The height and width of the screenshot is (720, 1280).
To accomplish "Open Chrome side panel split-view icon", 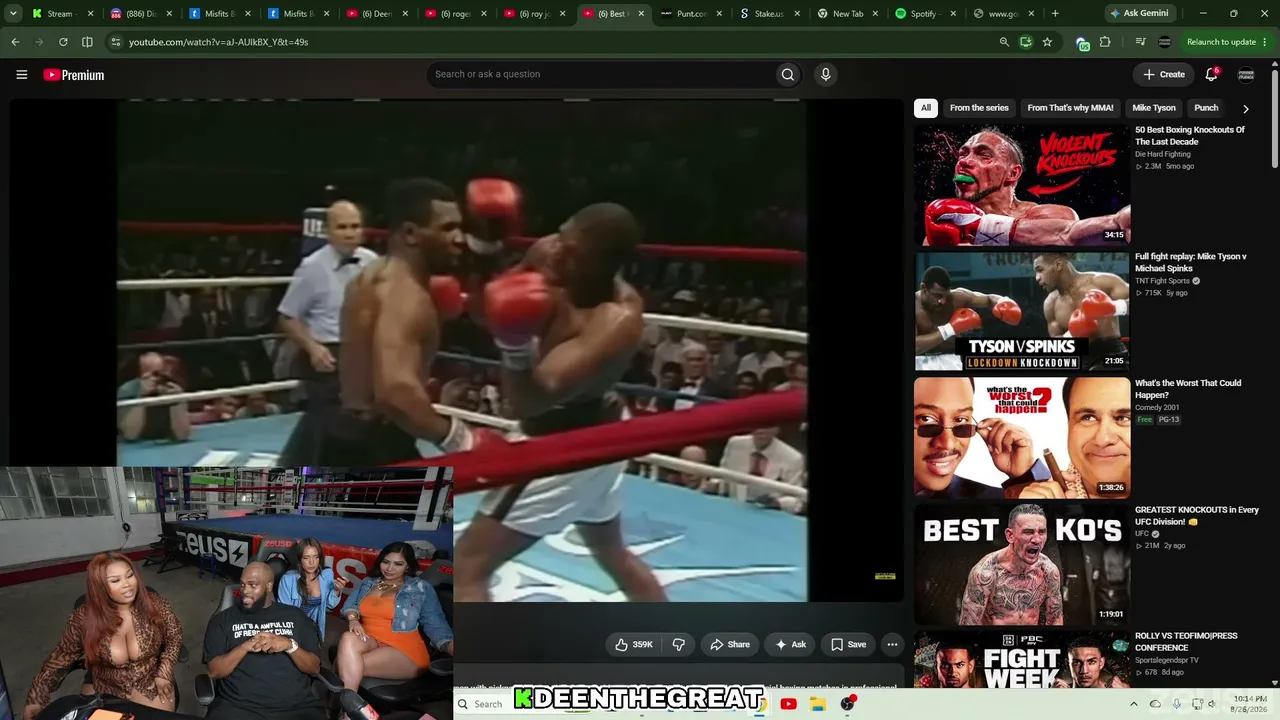I will [x=87, y=42].
